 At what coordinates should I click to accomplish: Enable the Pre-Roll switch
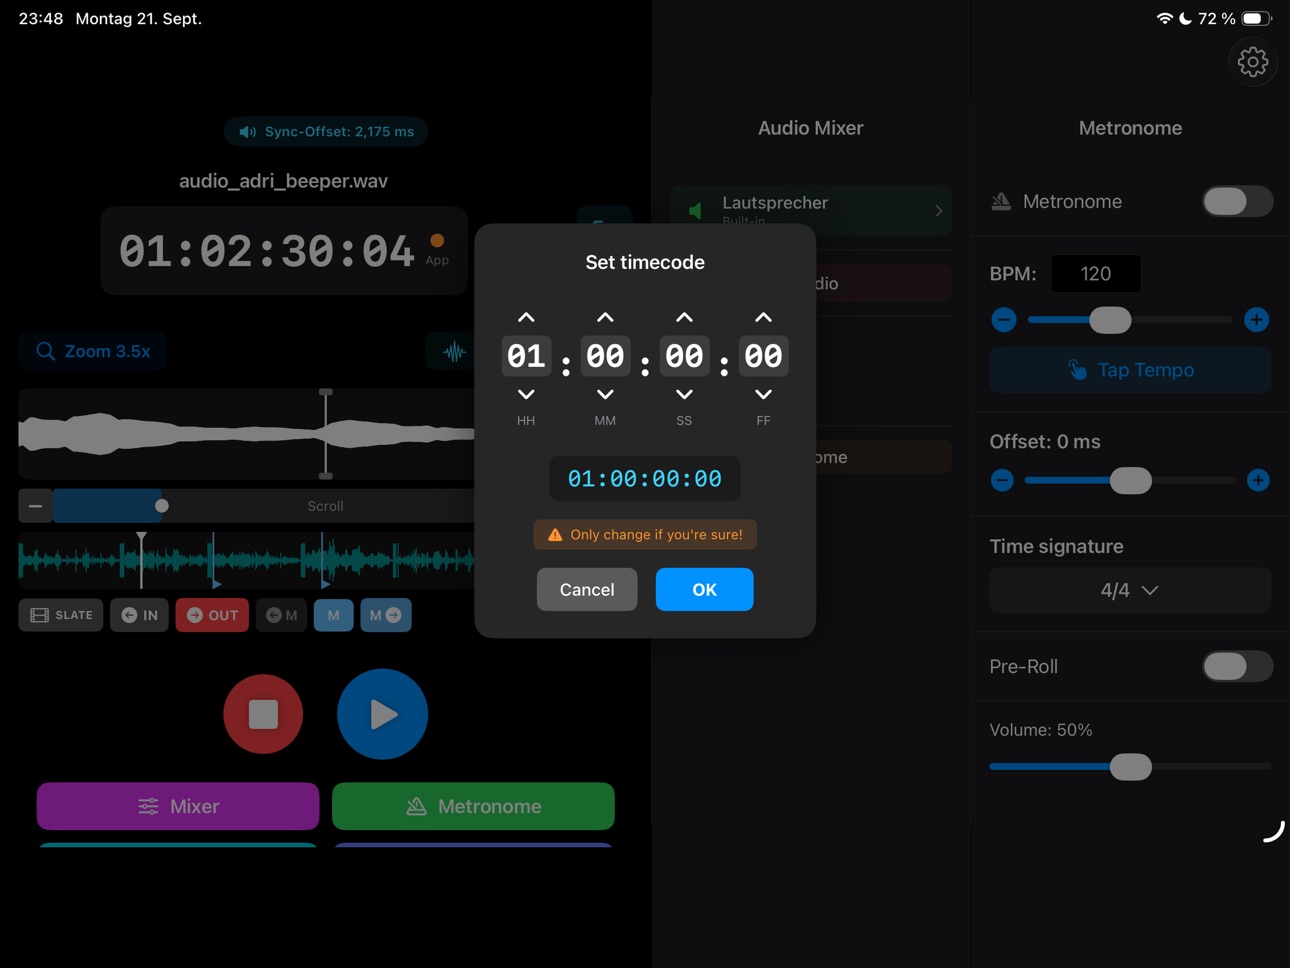click(x=1237, y=666)
